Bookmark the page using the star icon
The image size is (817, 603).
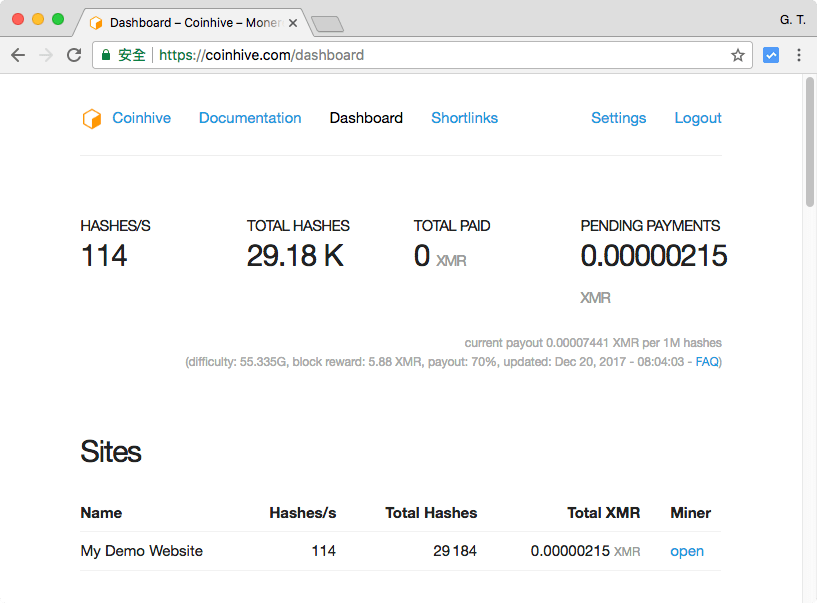[x=737, y=56]
